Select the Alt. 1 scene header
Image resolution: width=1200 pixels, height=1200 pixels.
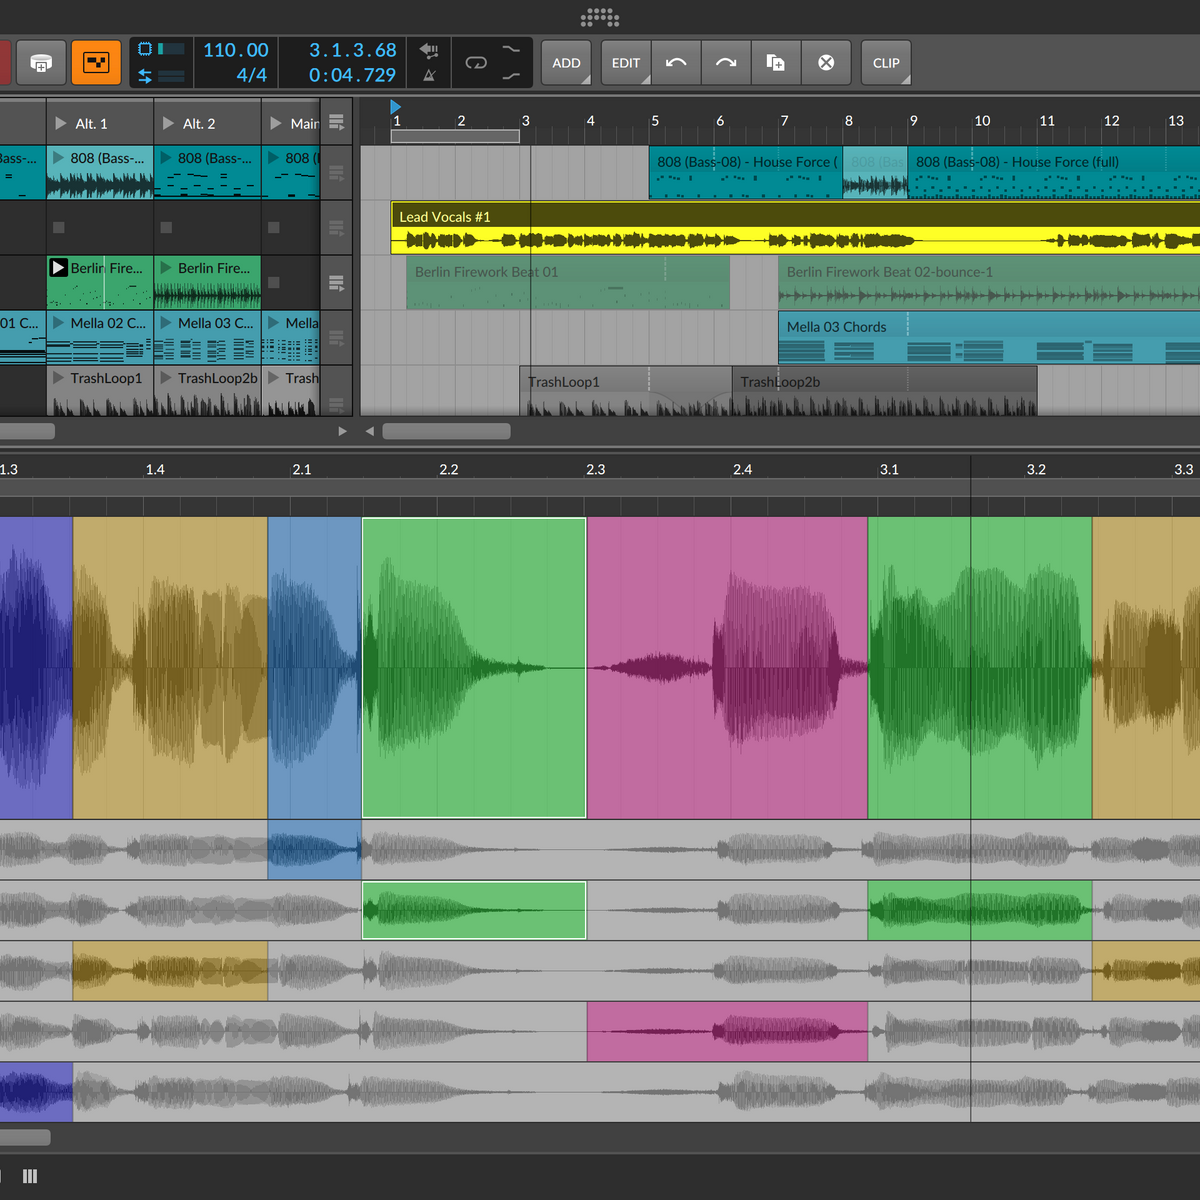[100, 123]
